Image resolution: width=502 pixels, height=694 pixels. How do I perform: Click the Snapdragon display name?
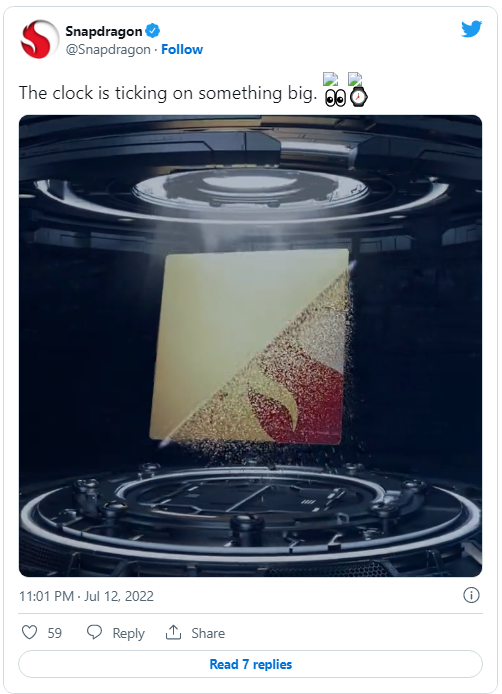104,31
